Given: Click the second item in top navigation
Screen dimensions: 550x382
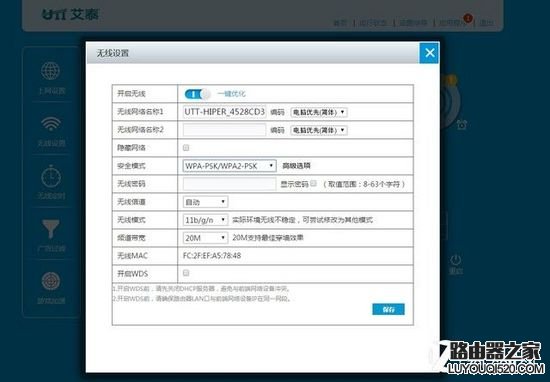Looking at the screenshot, I should [x=374, y=23].
